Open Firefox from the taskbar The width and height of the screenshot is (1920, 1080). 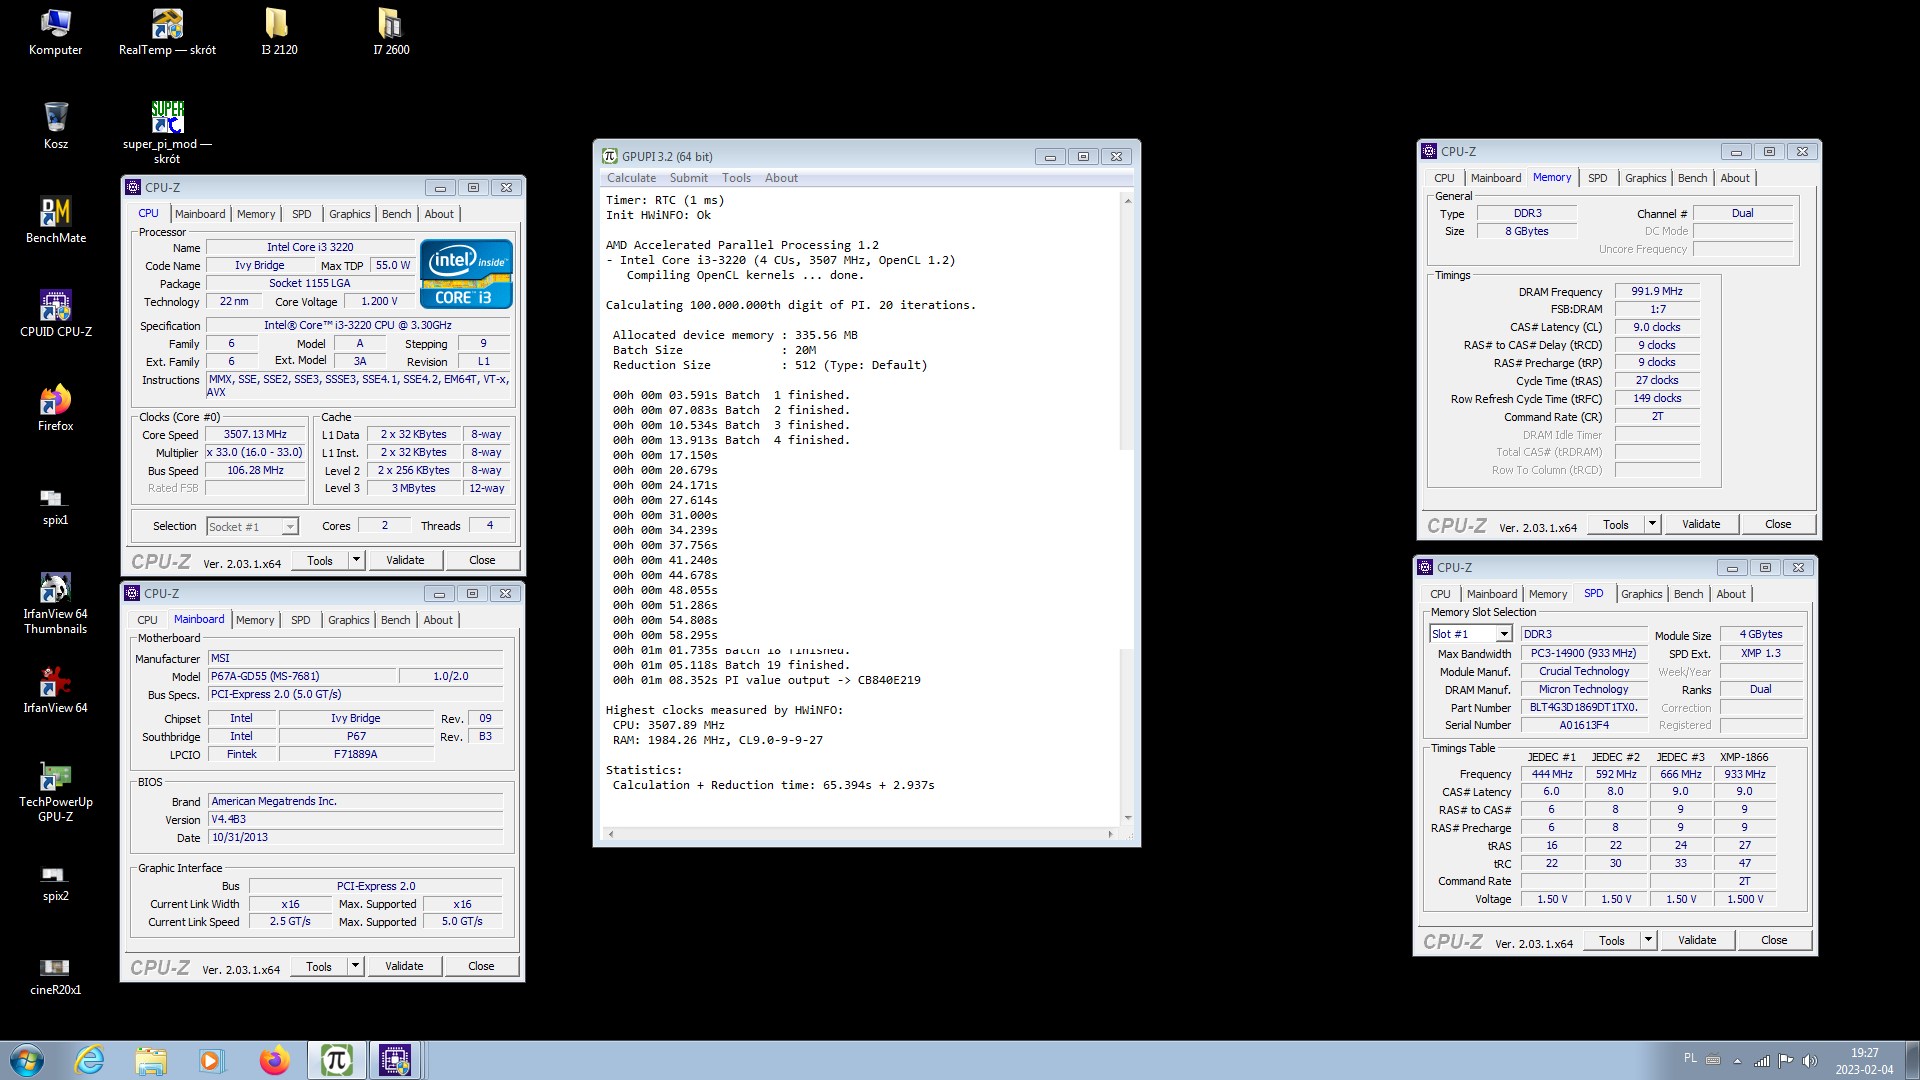coord(273,1060)
